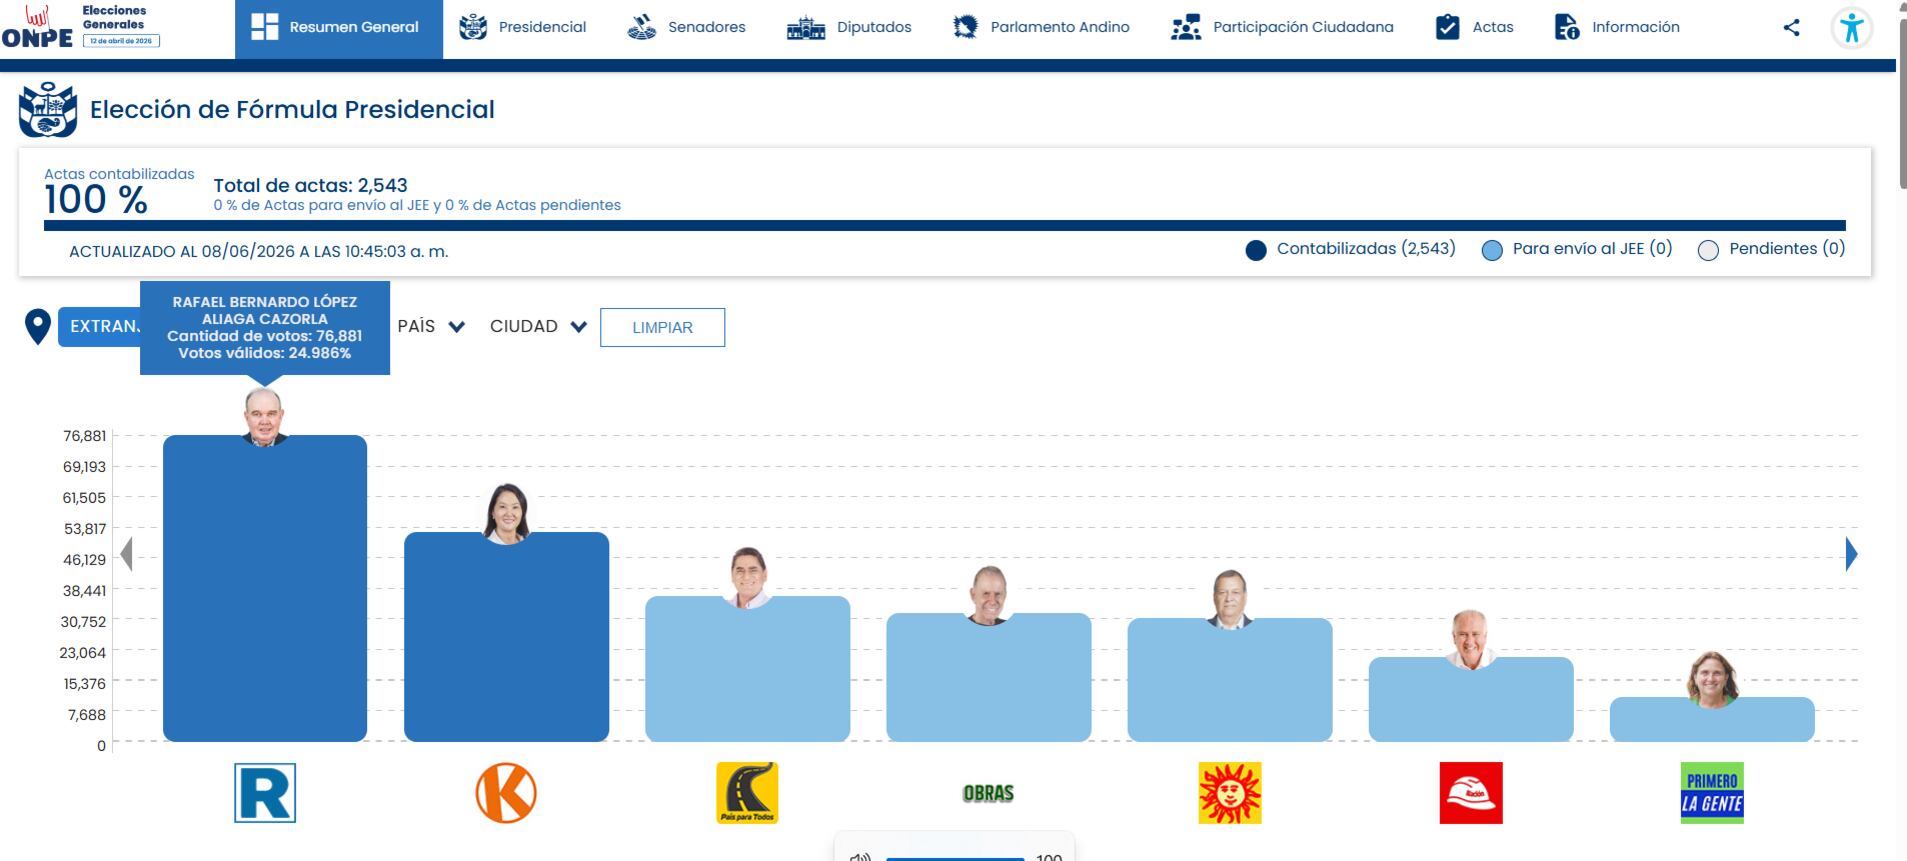Switch to the Resumen General tab
Image resolution: width=1907 pixels, height=861 pixels.
click(x=339, y=28)
